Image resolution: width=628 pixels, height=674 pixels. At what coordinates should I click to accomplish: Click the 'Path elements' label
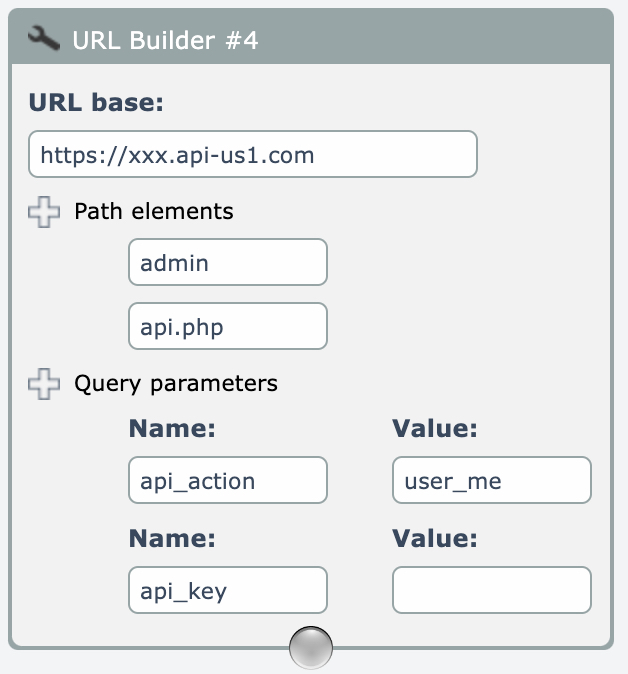153,211
